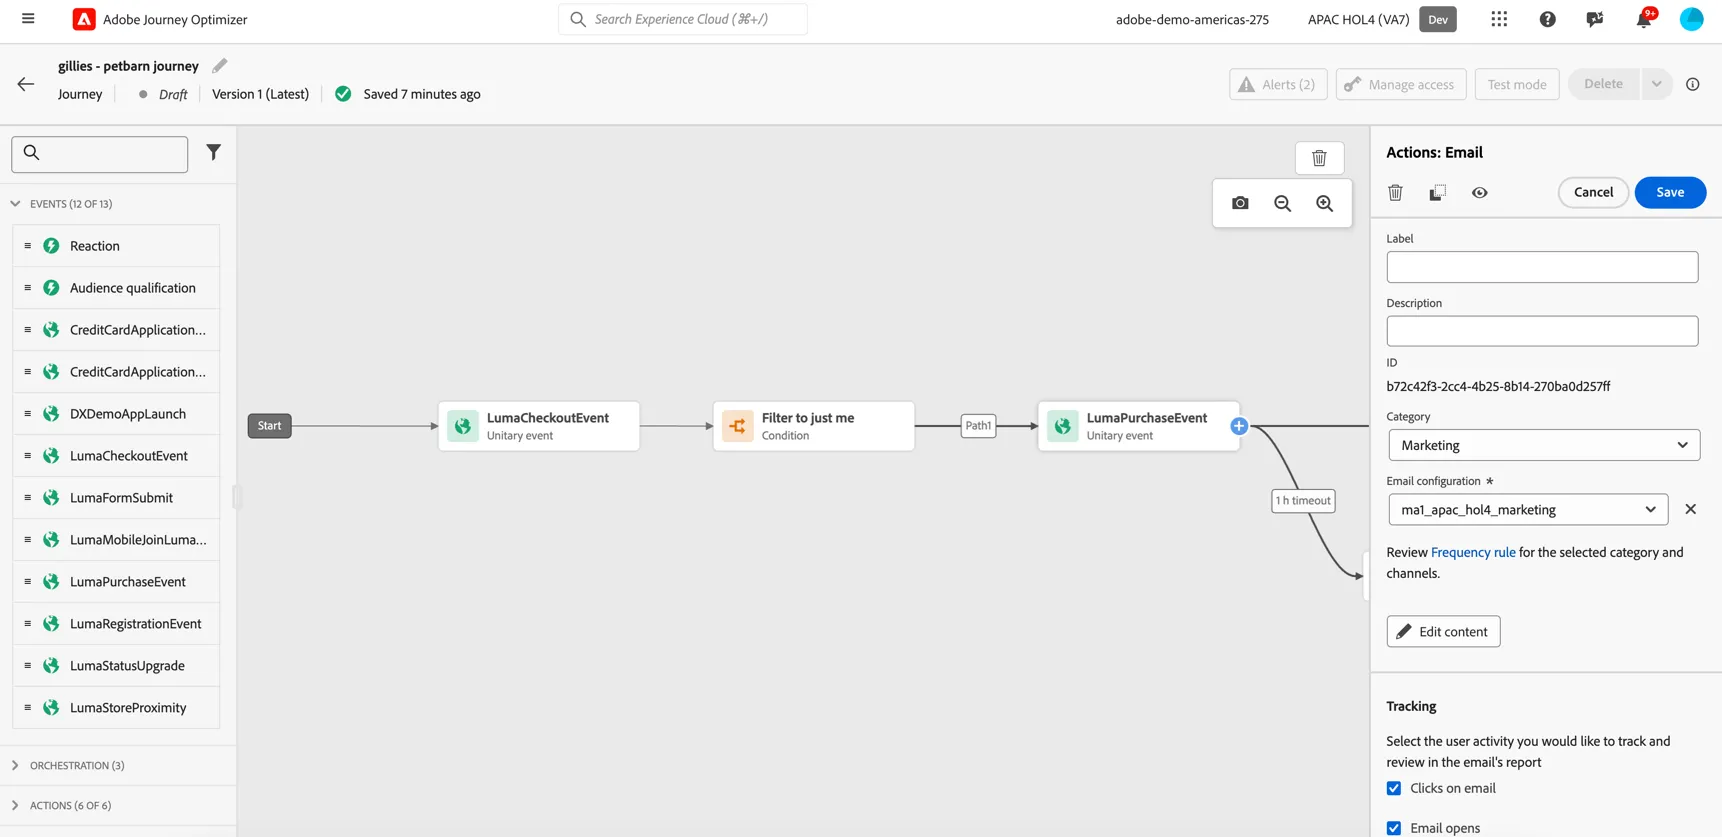Click the filter funnel icon
Image resolution: width=1722 pixels, height=837 pixels.
coord(213,152)
